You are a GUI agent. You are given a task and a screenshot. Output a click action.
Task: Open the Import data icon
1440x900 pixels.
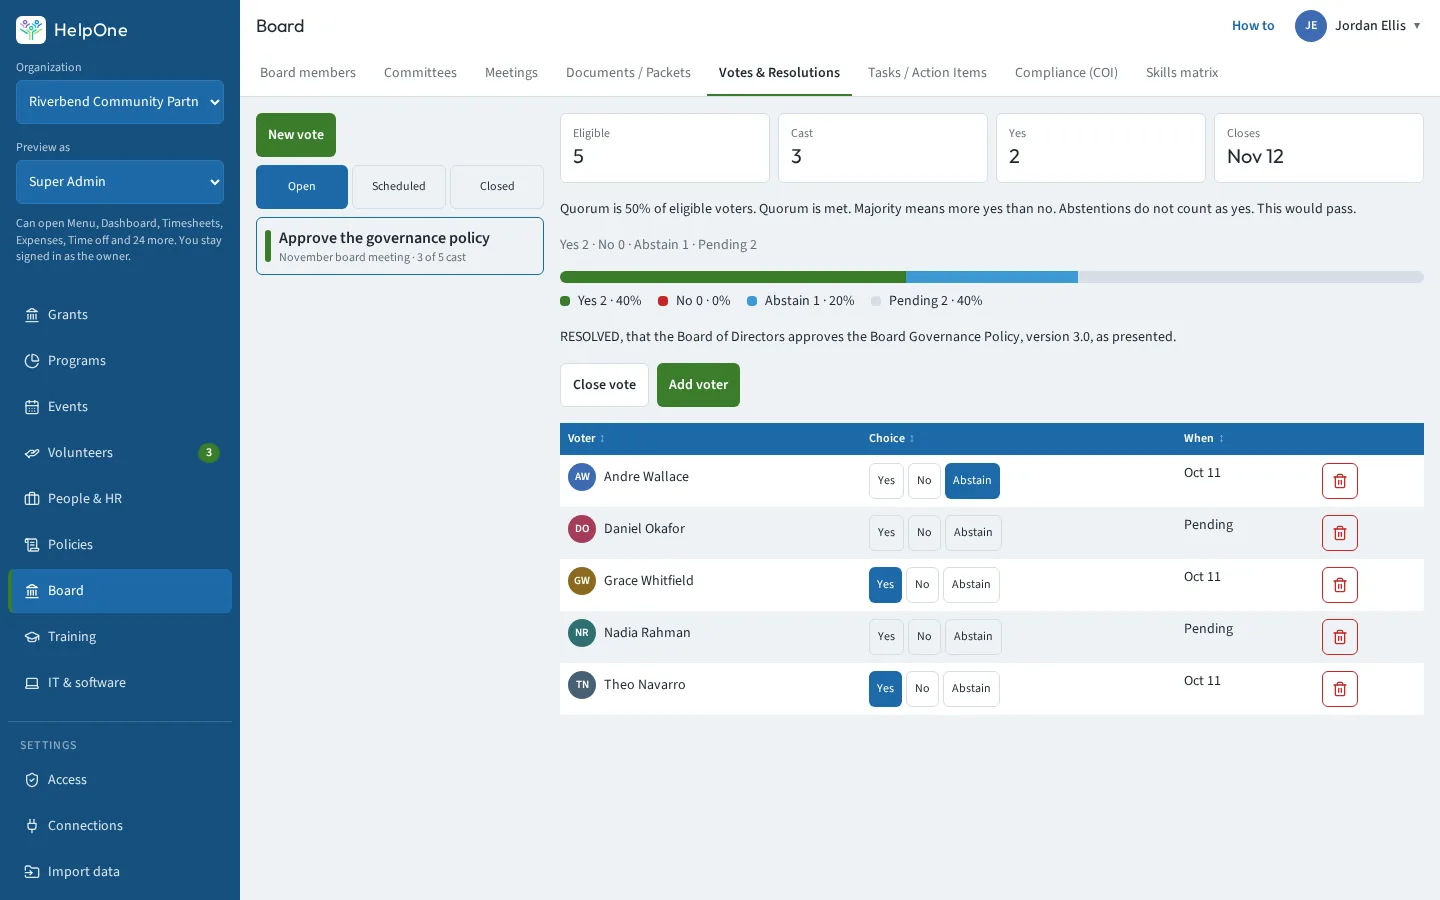(32, 872)
